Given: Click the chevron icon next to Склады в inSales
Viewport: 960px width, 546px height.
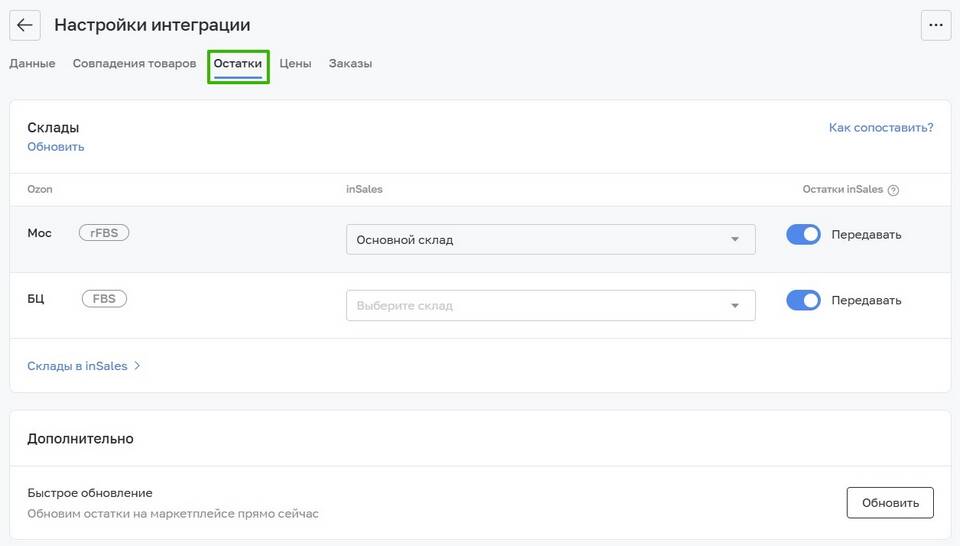Looking at the screenshot, I should pyautogui.click(x=137, y=365).
